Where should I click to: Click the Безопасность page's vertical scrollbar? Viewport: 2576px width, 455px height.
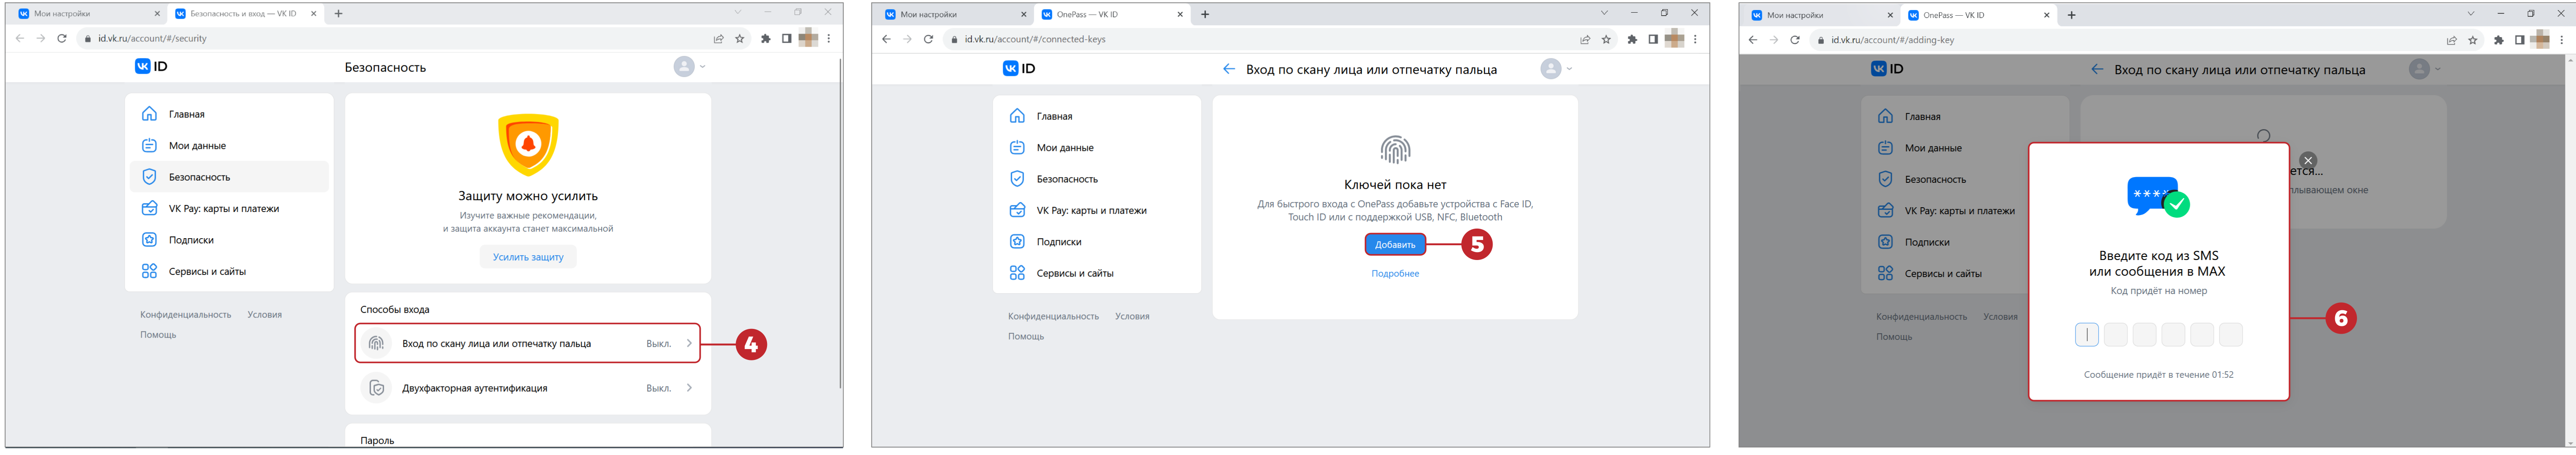click(840, 220)
